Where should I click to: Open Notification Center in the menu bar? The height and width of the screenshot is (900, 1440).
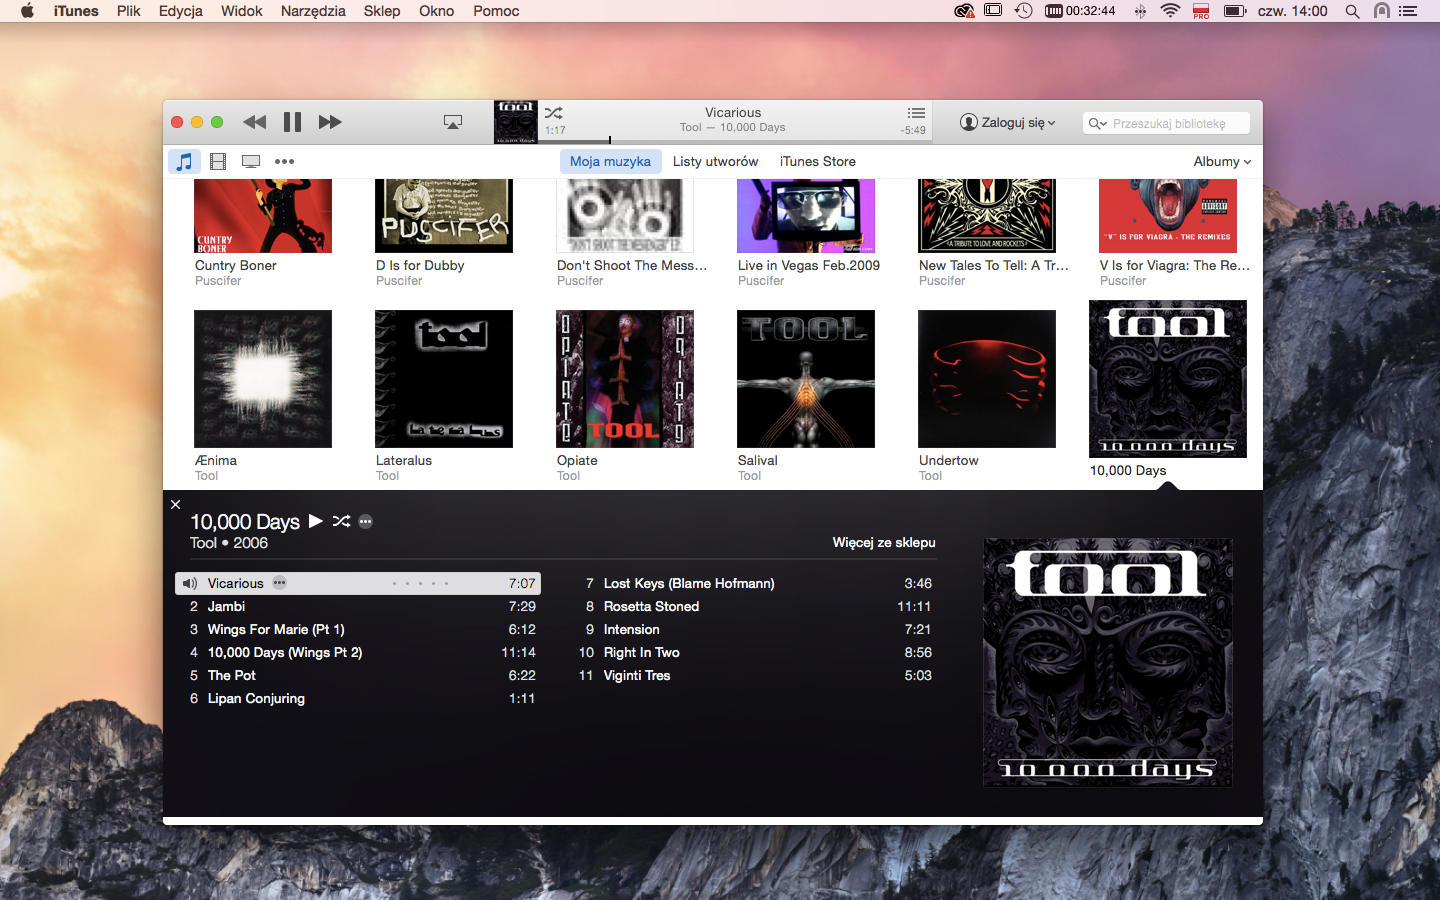point(1408,11)
